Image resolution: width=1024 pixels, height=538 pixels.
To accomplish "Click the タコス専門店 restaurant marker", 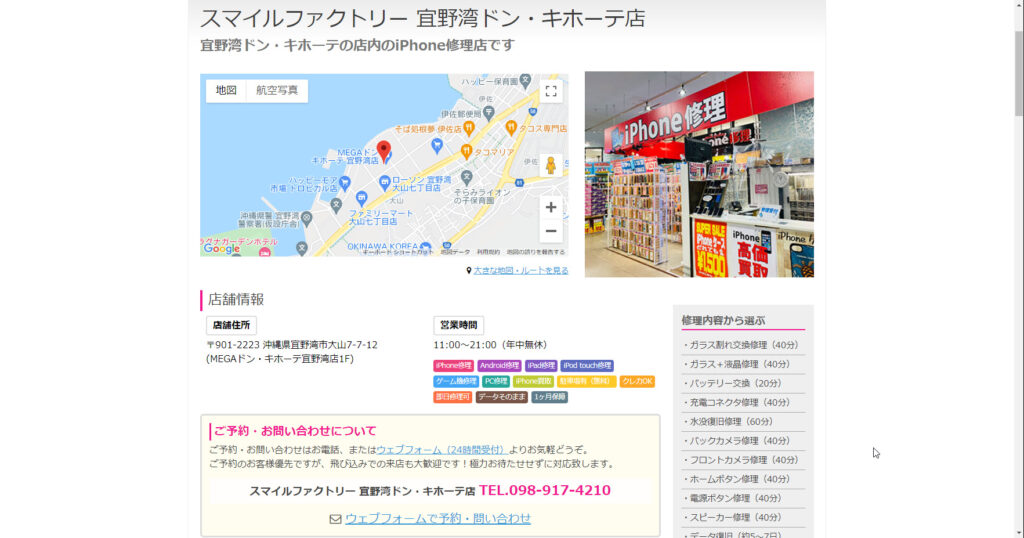I will [511, 128].
